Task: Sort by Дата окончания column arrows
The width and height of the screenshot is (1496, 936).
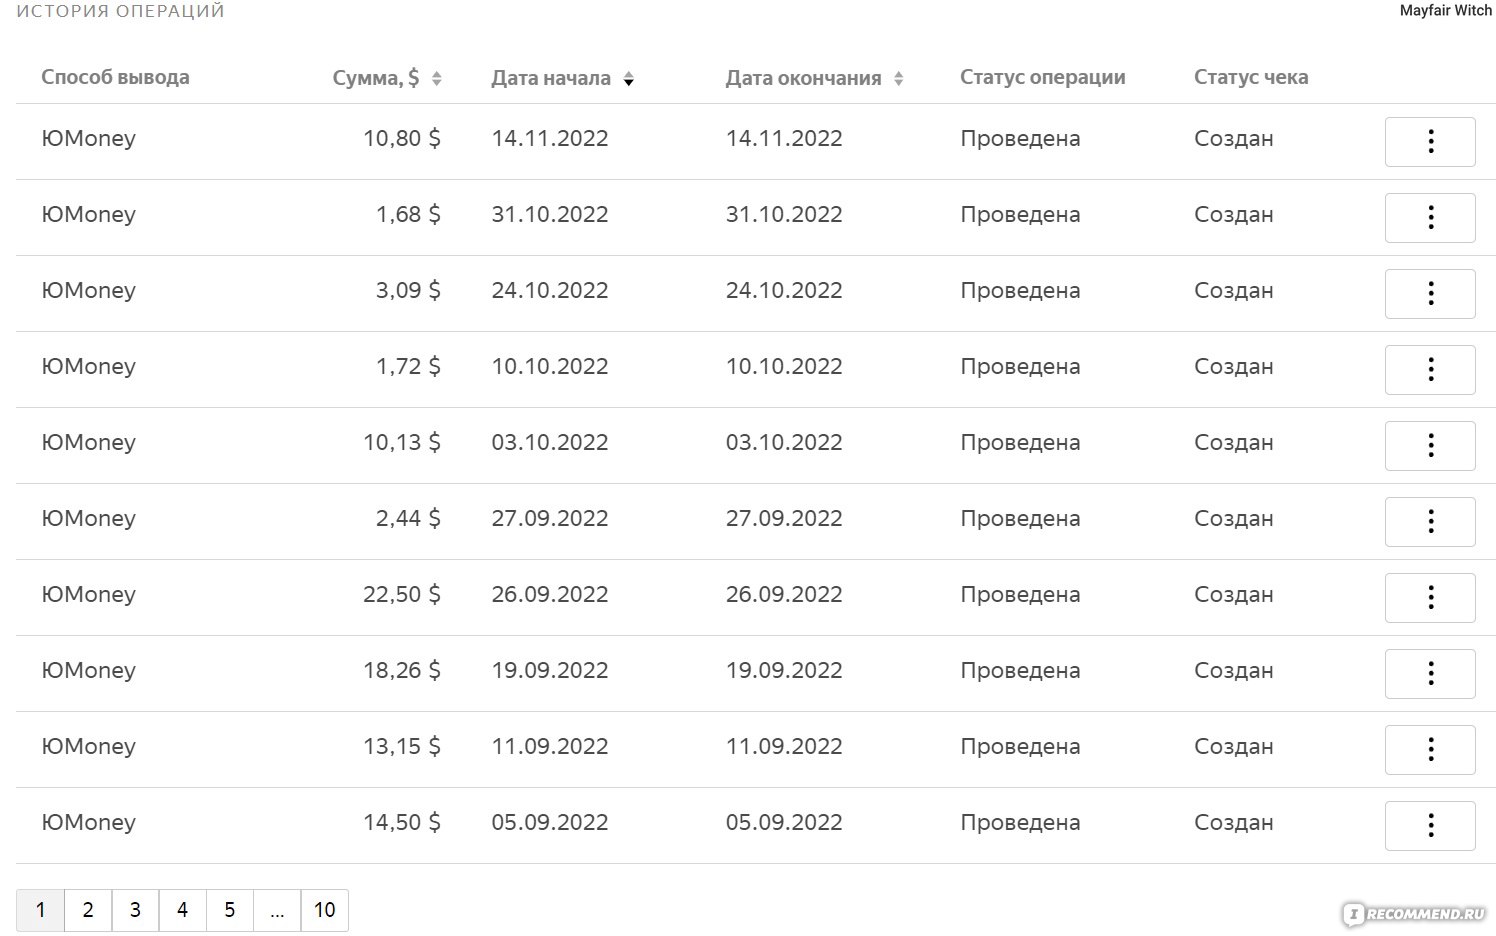Action: [x=898, y=79]
